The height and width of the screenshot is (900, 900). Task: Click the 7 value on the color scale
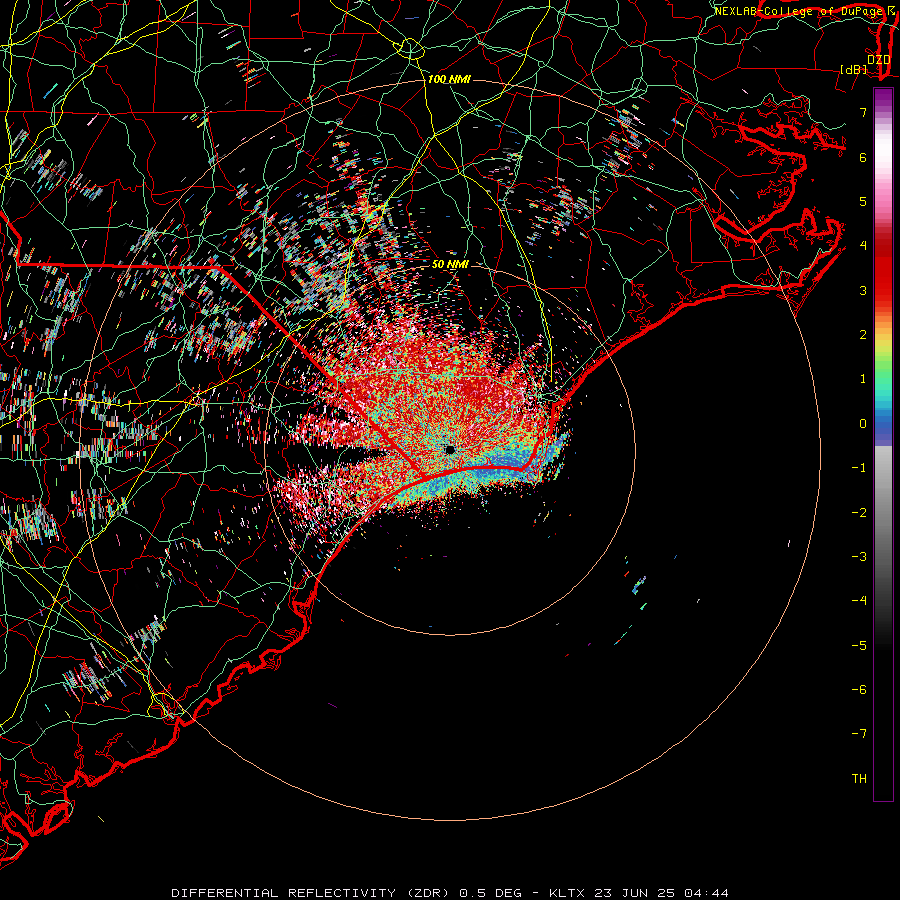(x=863, y=112)
